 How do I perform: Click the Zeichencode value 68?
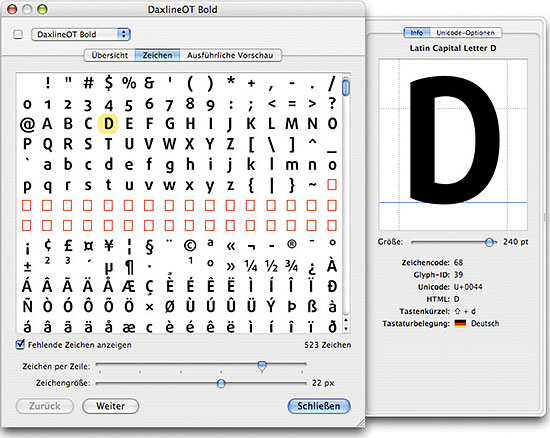coord(458,262)
